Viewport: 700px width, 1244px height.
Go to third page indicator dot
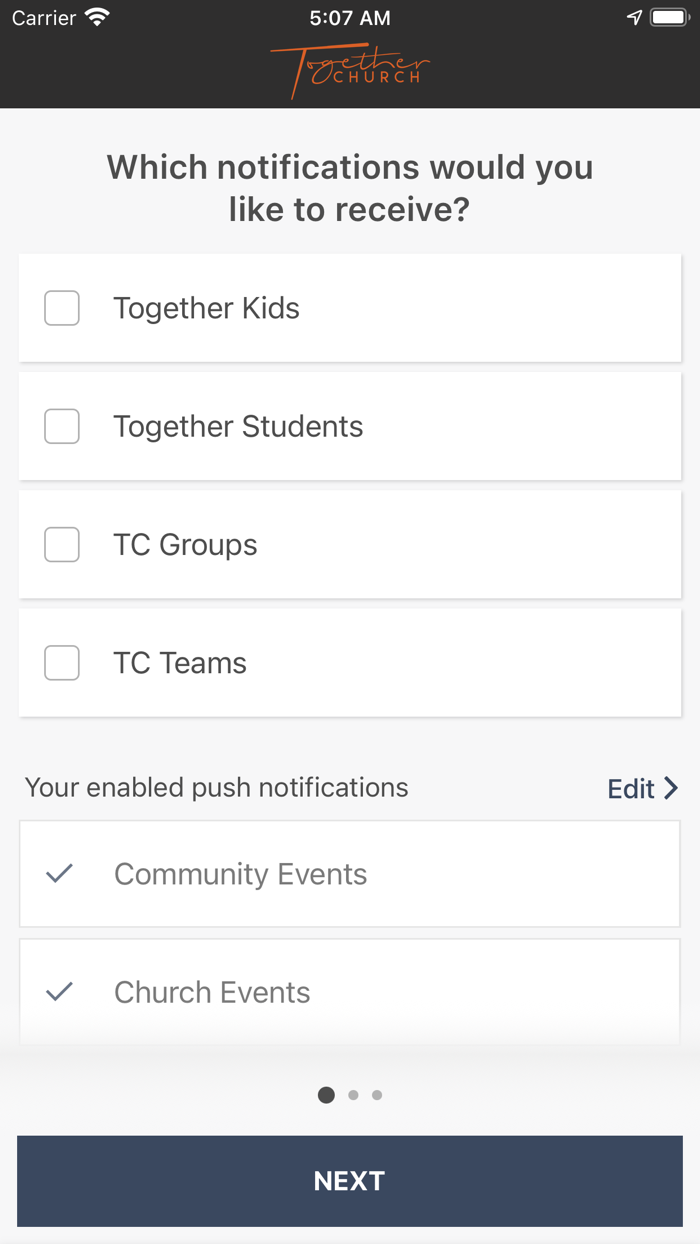point(377,1095)
